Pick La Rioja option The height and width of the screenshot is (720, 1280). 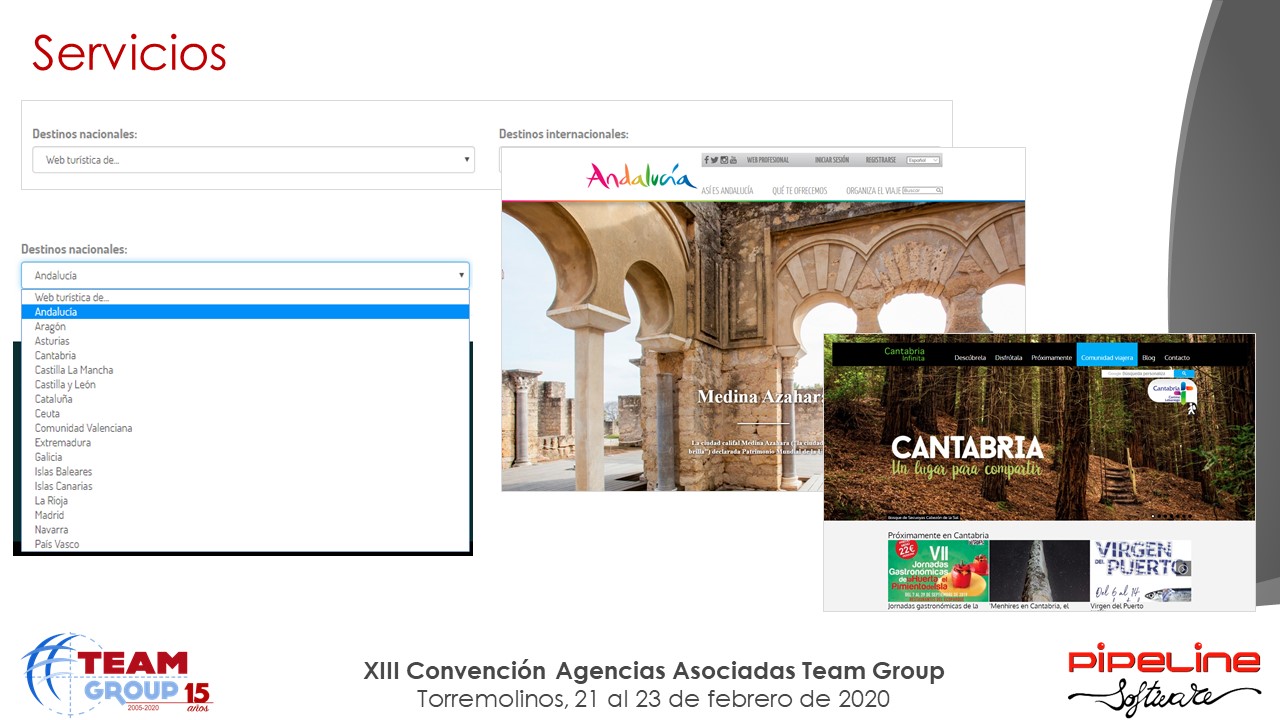(x=245, y=500)
